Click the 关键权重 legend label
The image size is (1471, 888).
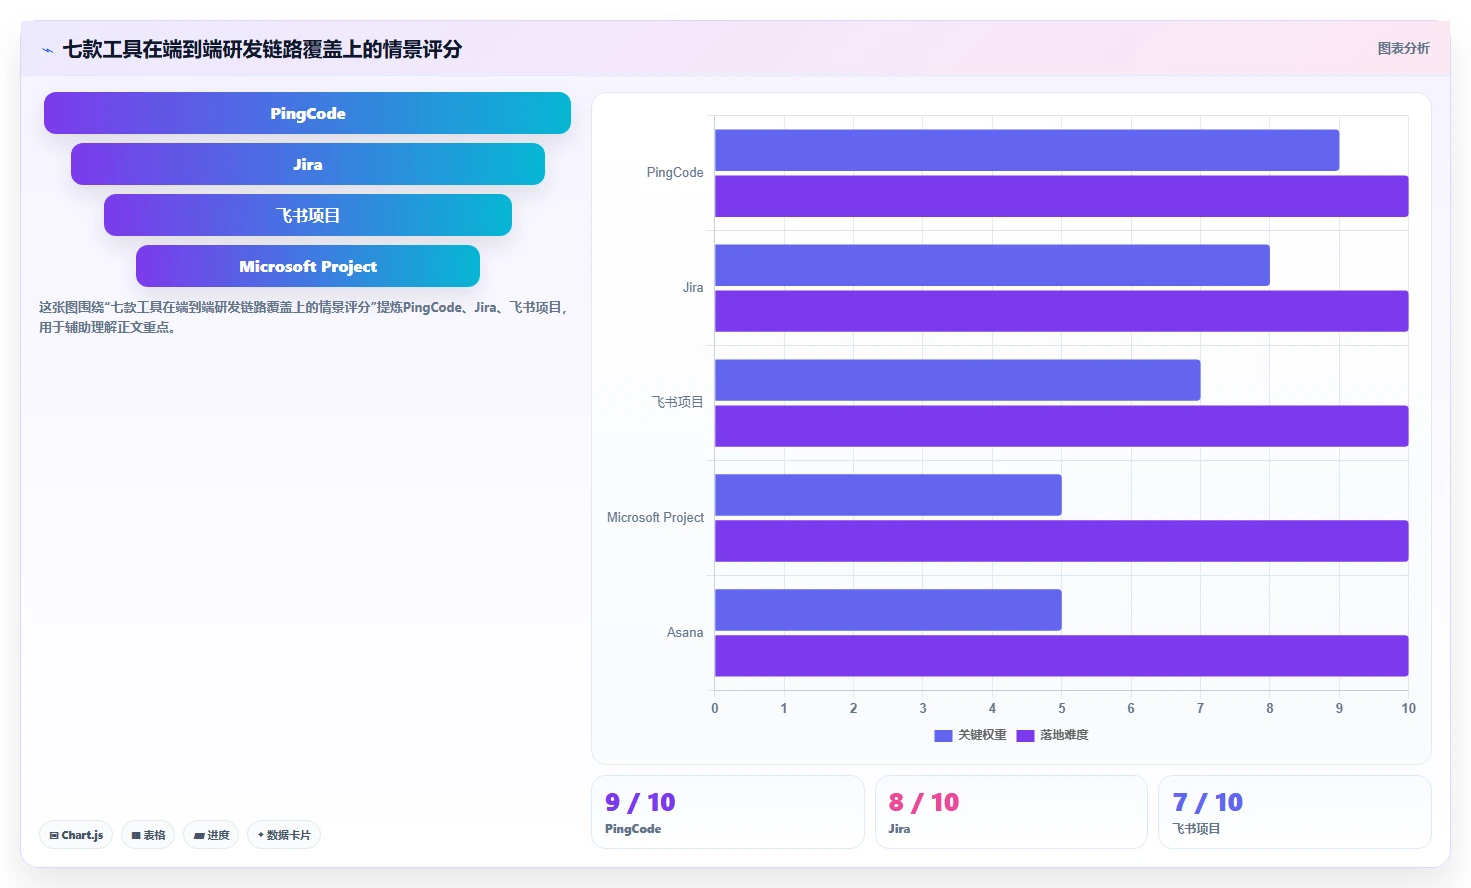pyautogui.click(x=982, y=735)
